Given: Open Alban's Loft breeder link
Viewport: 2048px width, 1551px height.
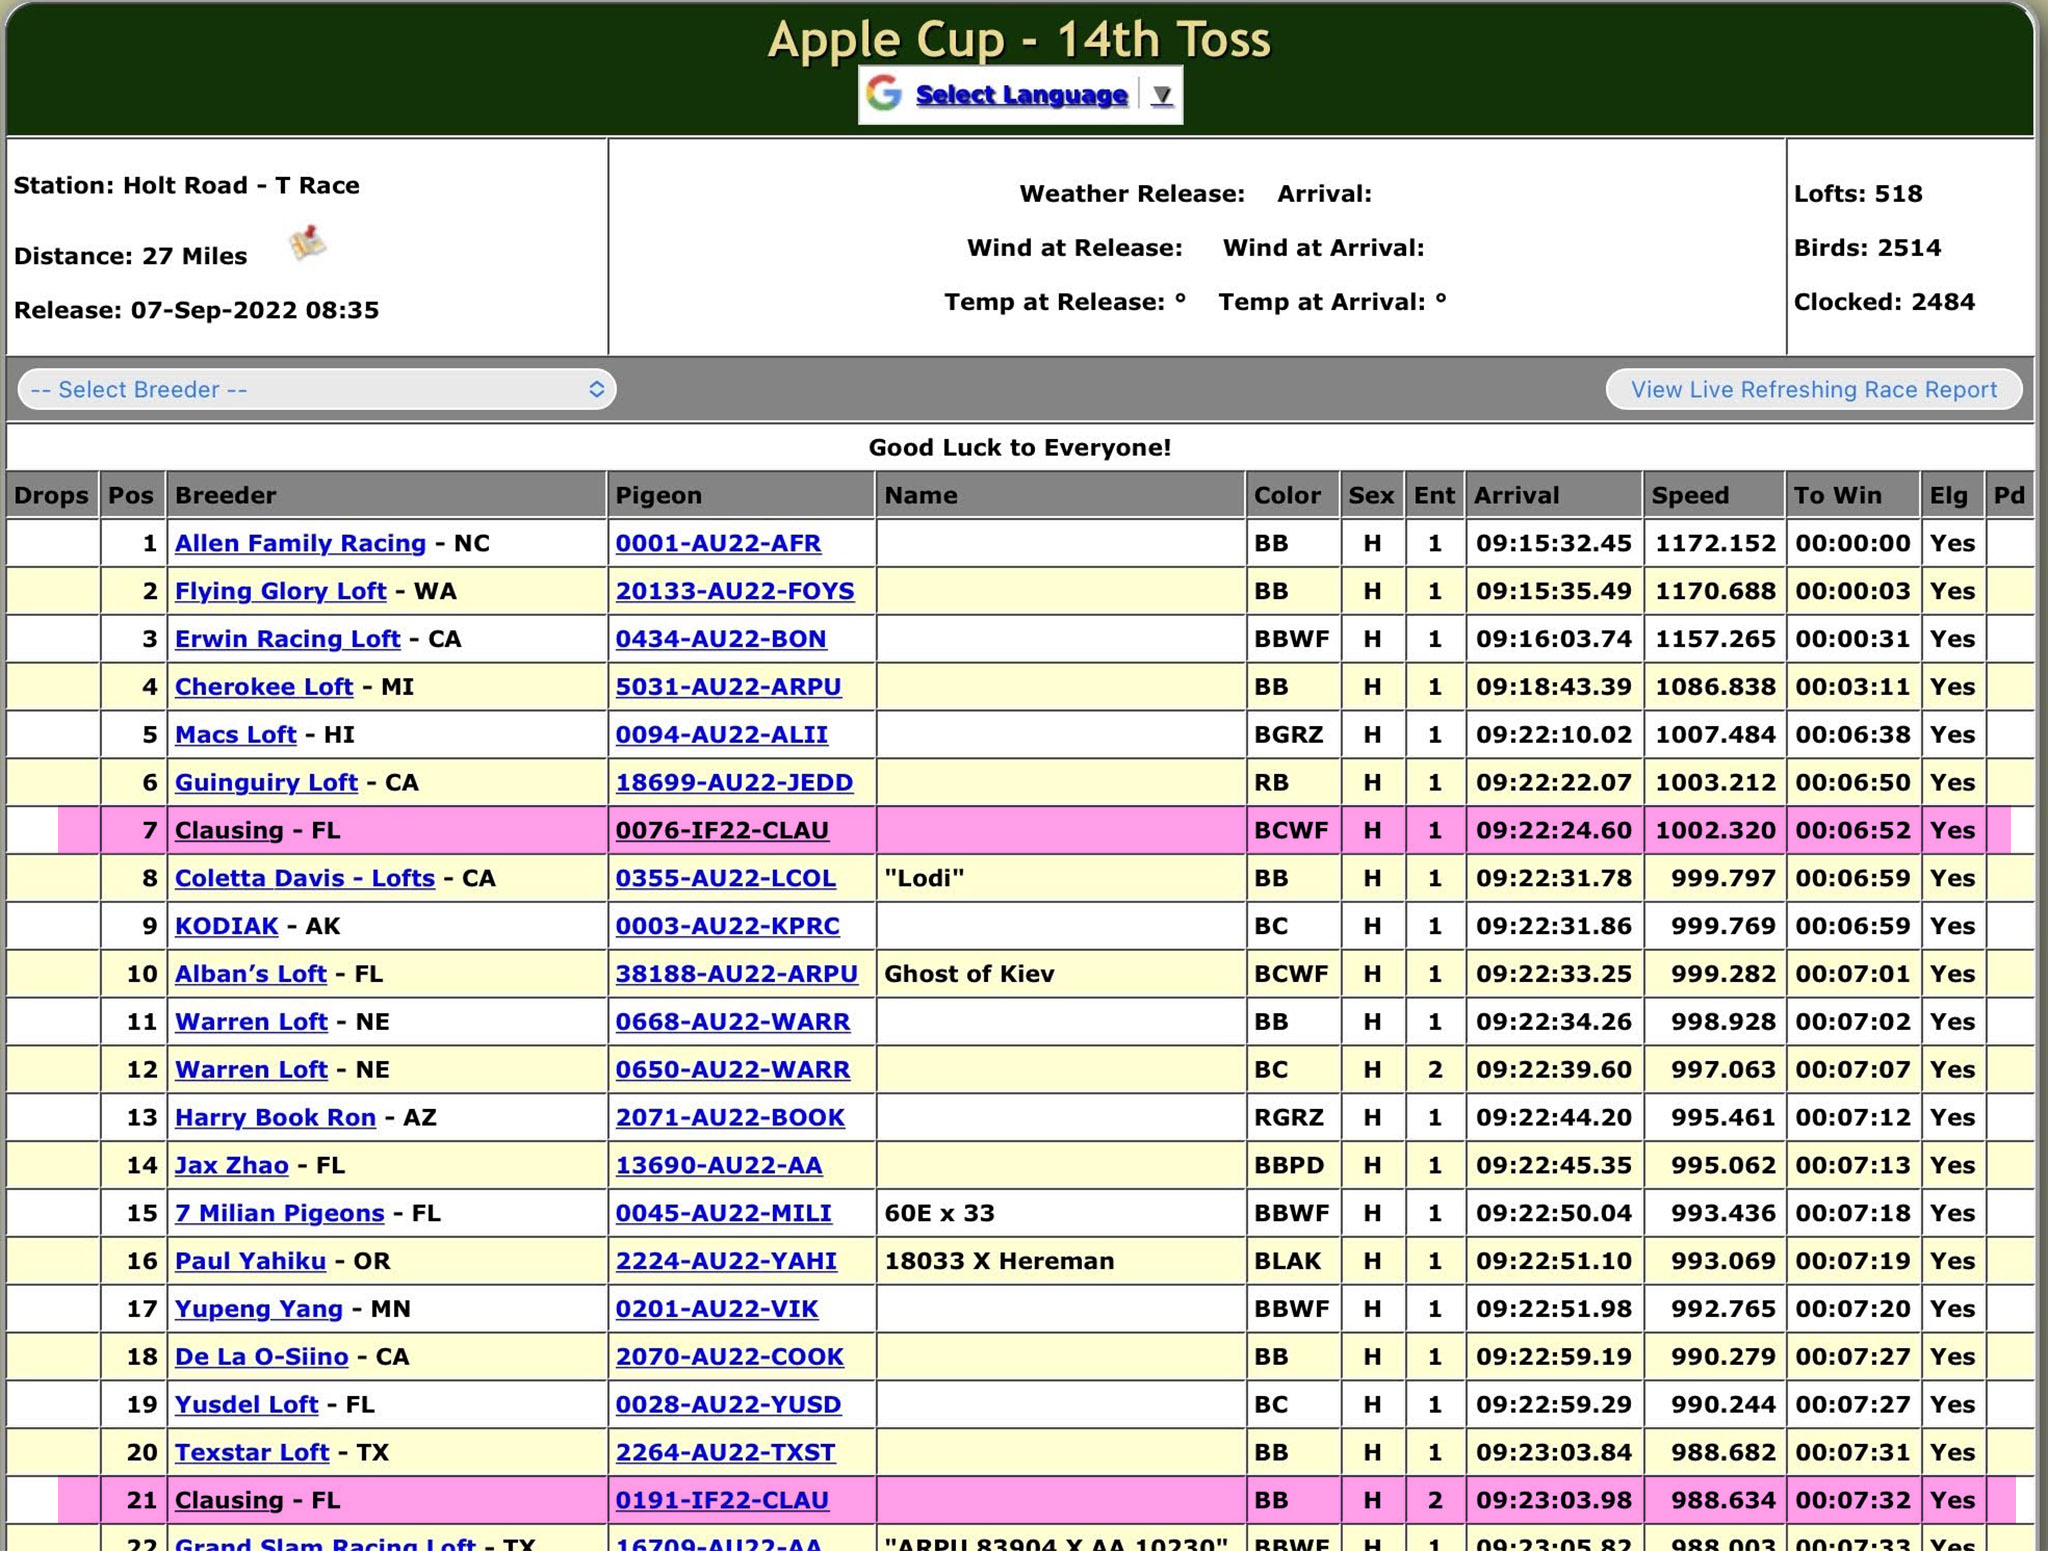Looking at the screenshot, I should click(250, 974).
